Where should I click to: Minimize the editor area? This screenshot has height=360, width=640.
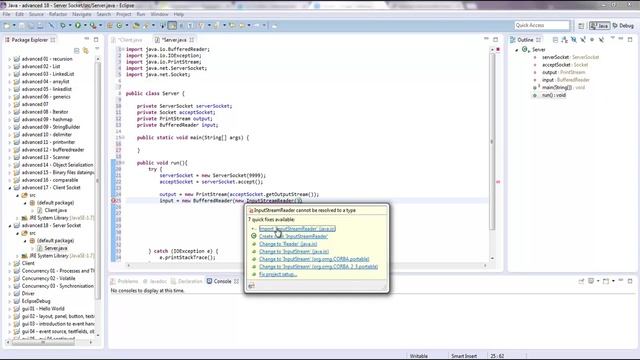coord(486,39)
